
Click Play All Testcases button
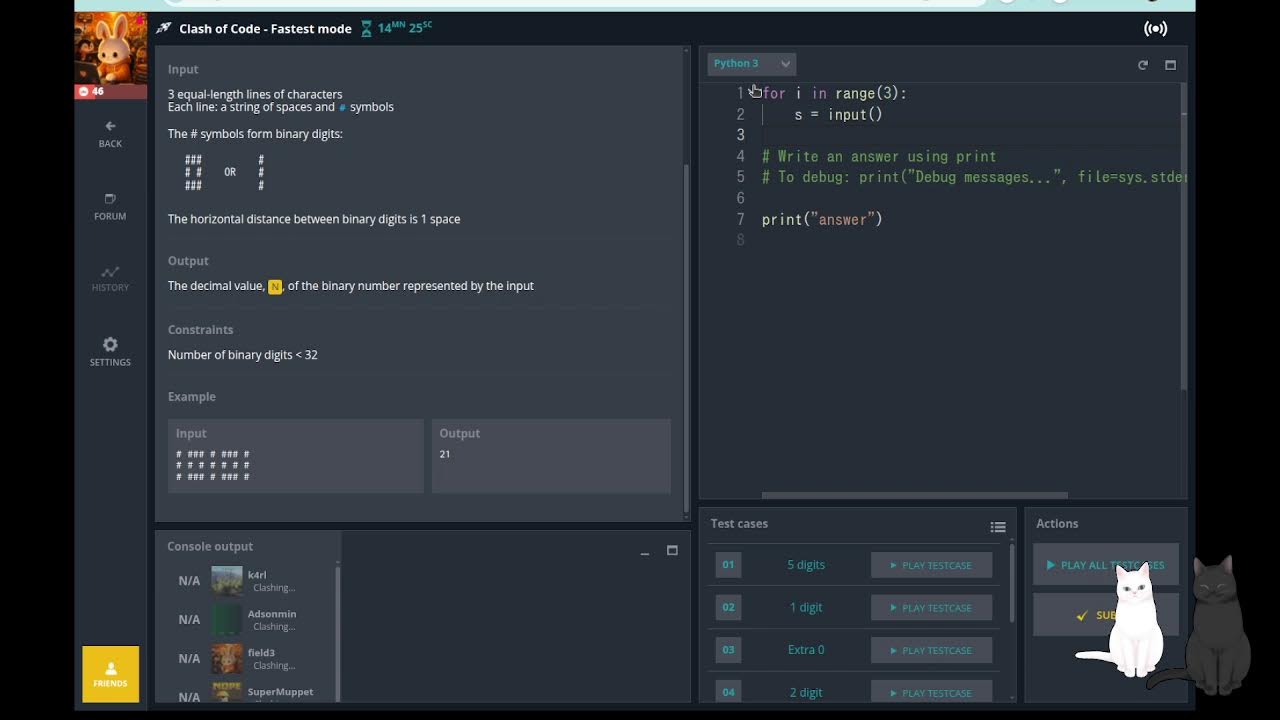click(1105, 565)
